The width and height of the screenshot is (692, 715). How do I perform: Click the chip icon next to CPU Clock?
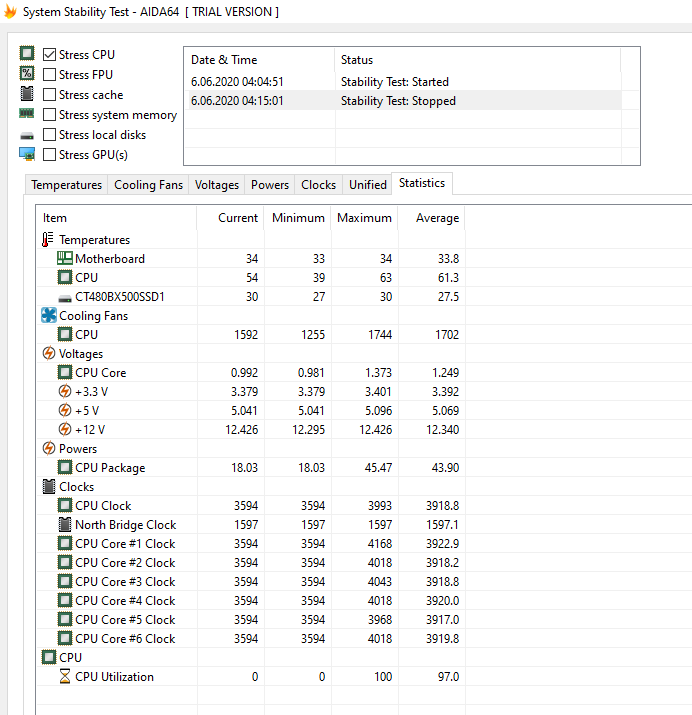tap(65, 505)
